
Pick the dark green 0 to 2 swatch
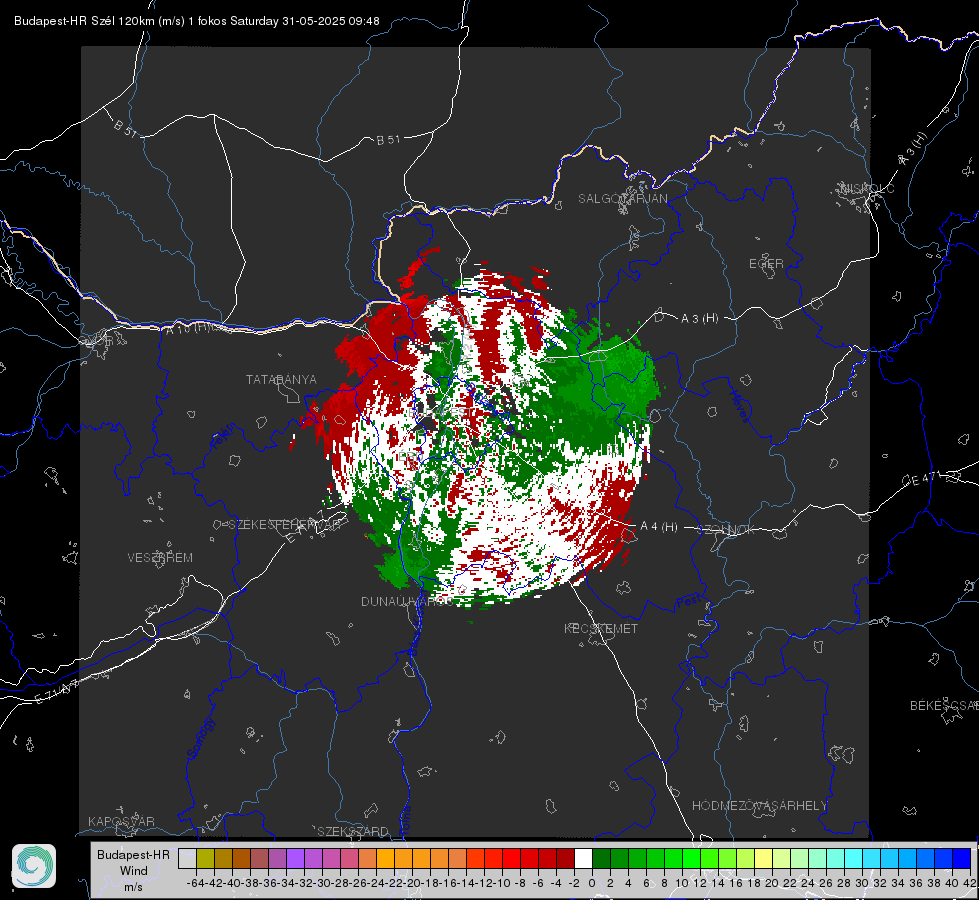pos(601,858)
